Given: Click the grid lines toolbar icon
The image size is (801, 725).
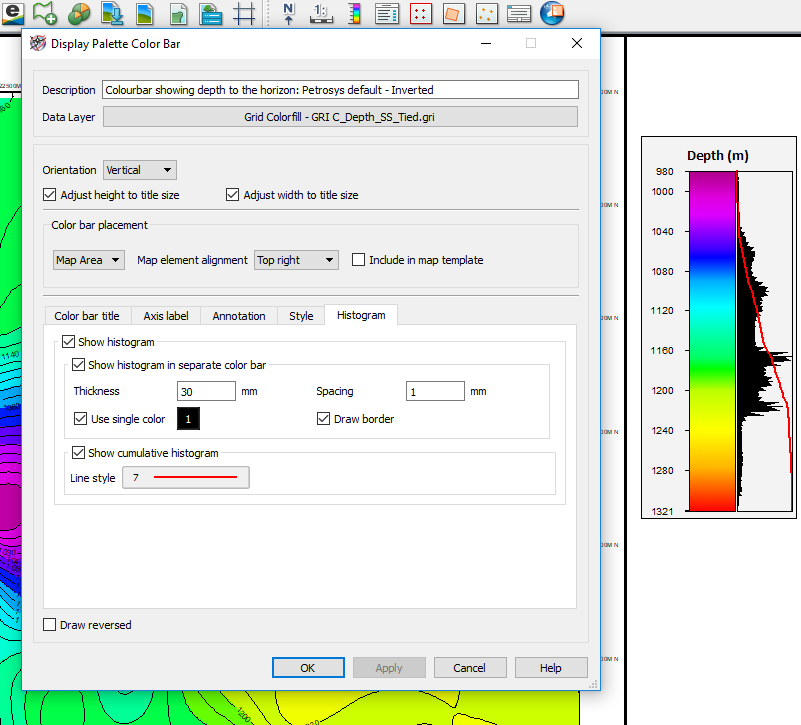Looking at the screenshot, I should [243, 14].
